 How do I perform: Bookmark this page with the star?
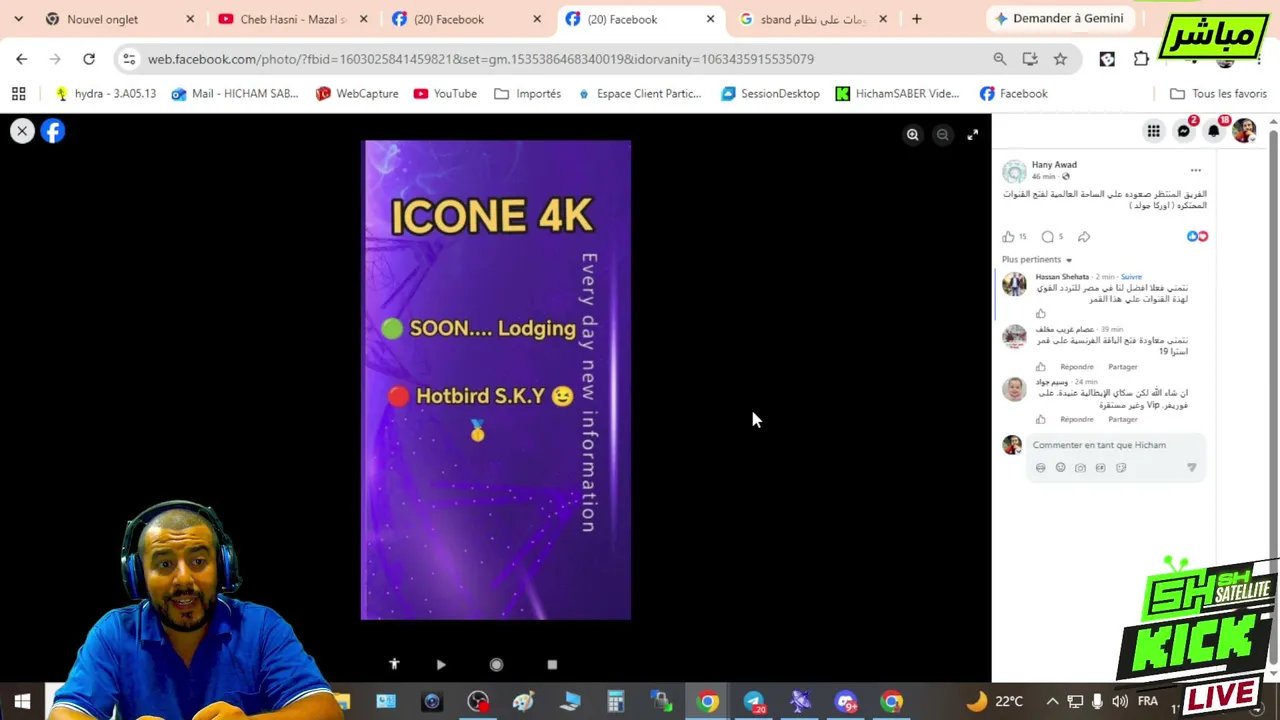1060,59
